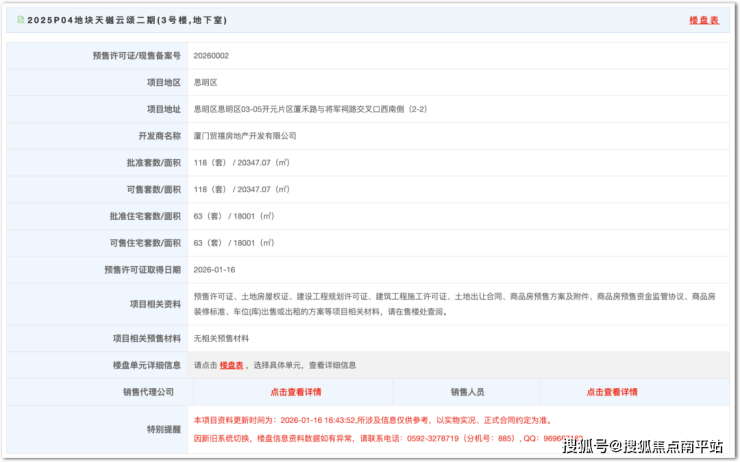Click the 批准套数/面积 value

click(x=241, y=162)
